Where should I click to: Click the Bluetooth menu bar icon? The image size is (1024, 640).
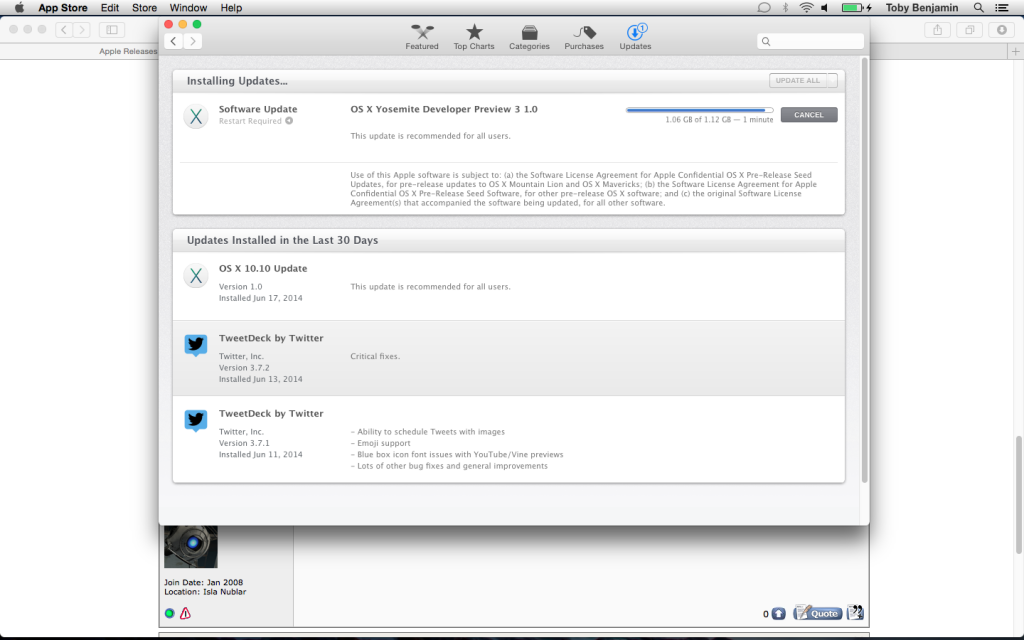click(x=786, y=8)
